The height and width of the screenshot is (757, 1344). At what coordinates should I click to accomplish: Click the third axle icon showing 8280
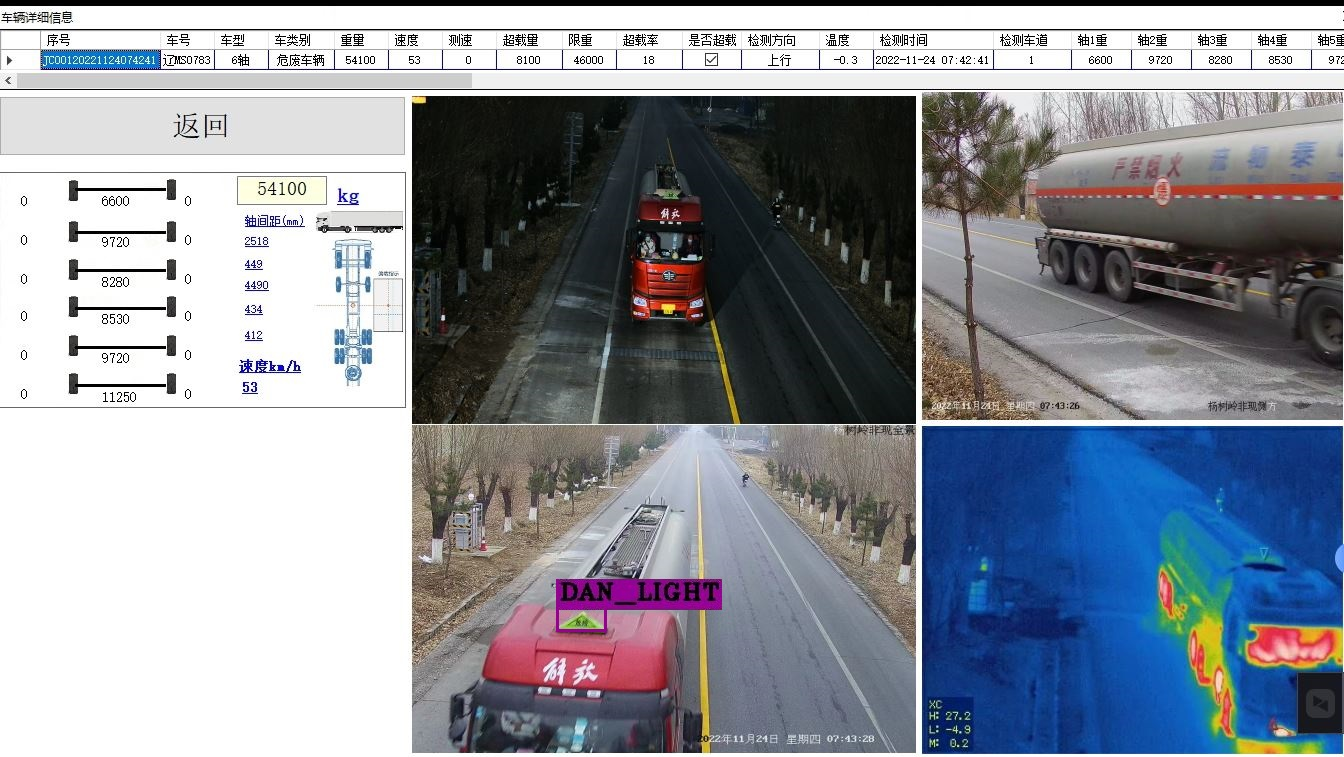click(x=122, y=270)
